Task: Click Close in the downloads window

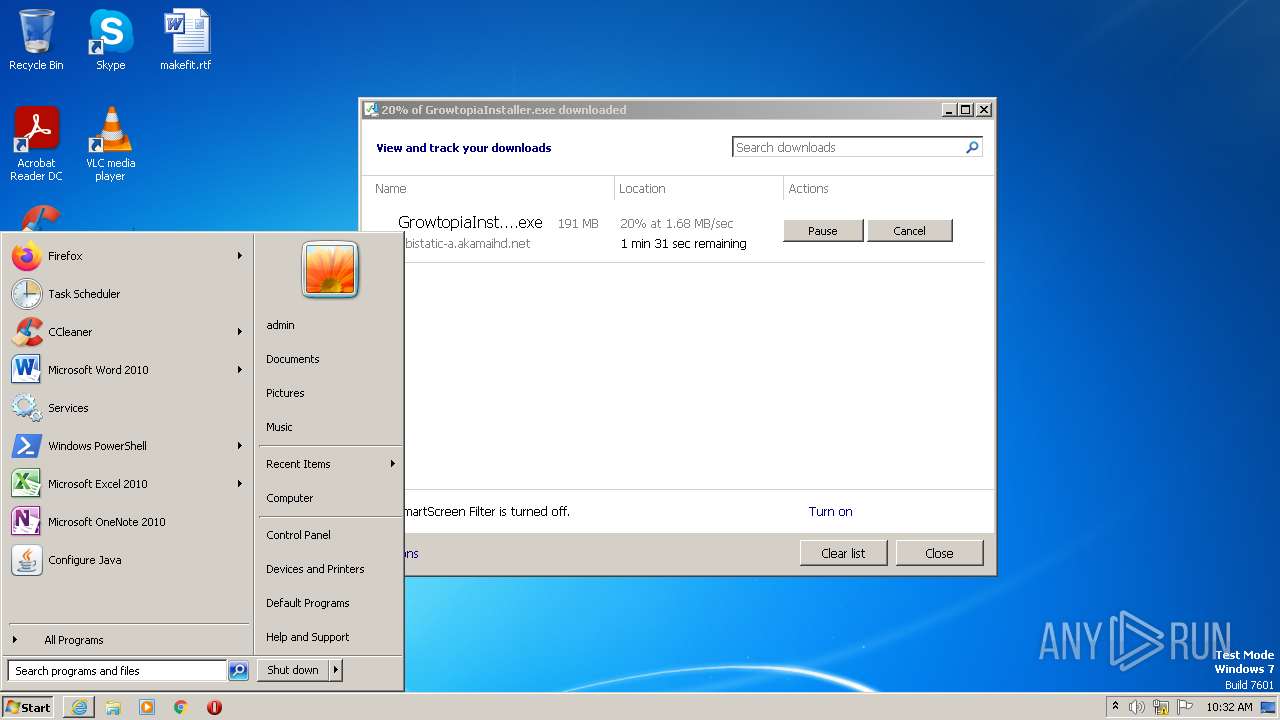Action: (x=939, y=553)
